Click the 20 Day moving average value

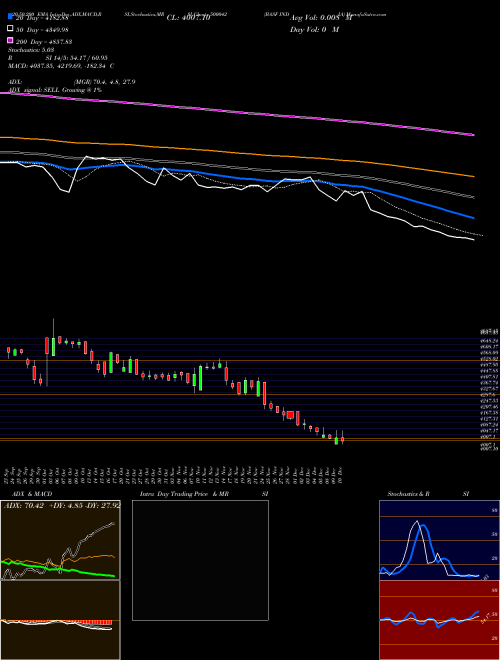pos(42,18)
